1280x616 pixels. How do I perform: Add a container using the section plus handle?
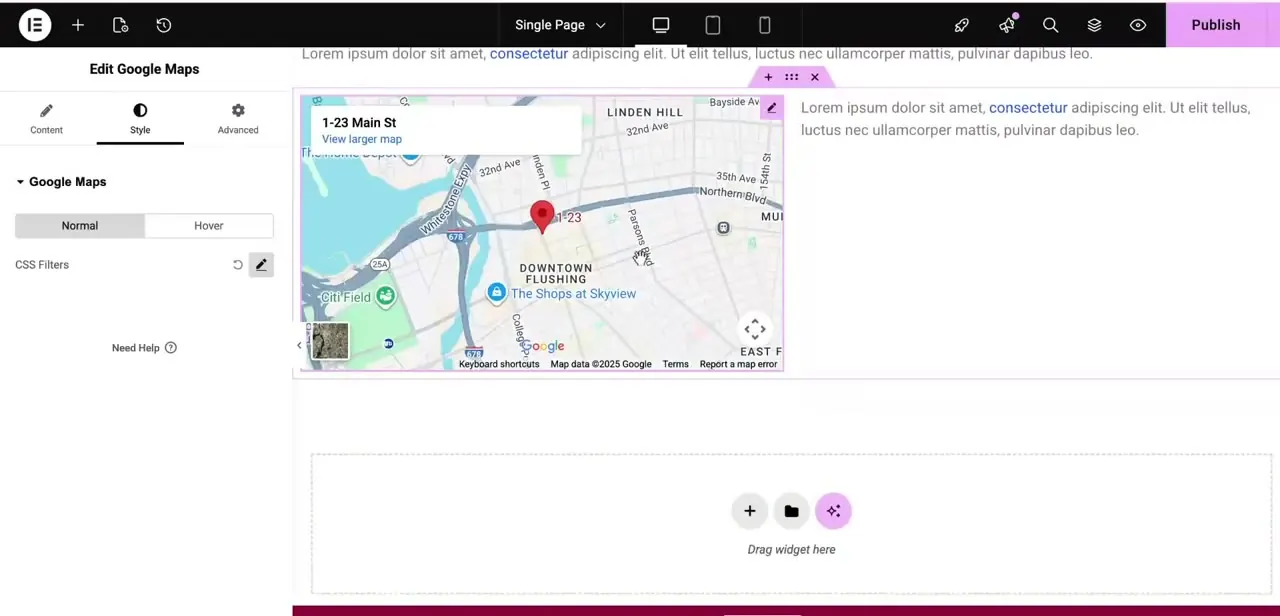pyautogui.click(x=768, y=77)
